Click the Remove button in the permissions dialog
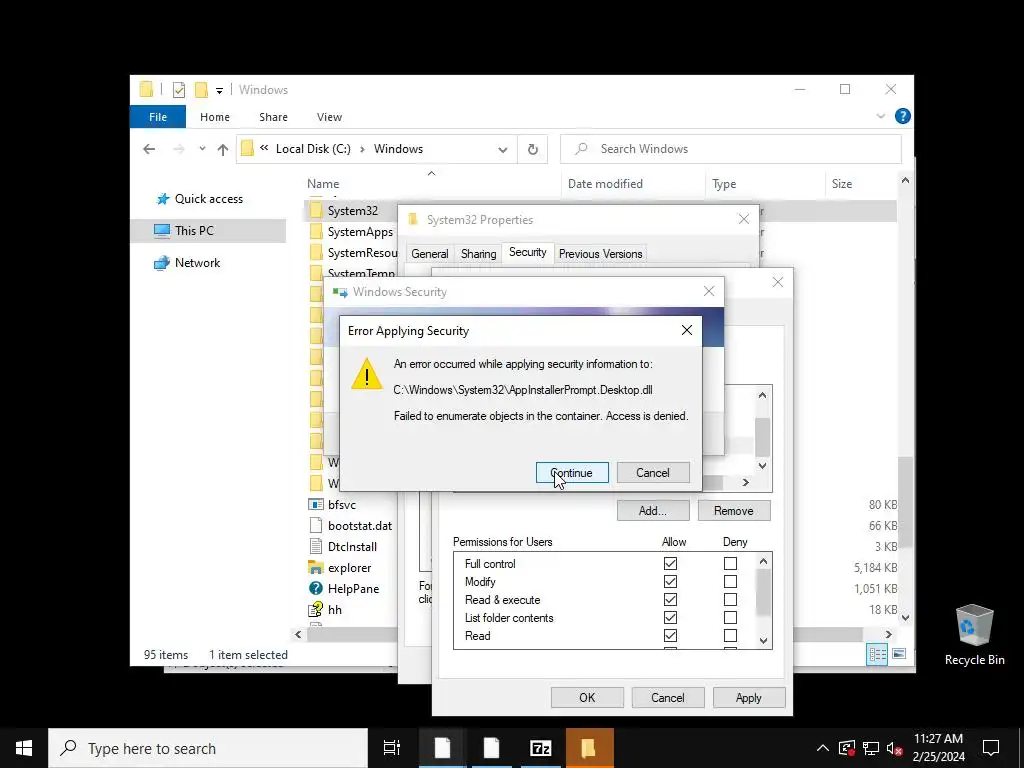1024x768 pixels. click(733, 511)
